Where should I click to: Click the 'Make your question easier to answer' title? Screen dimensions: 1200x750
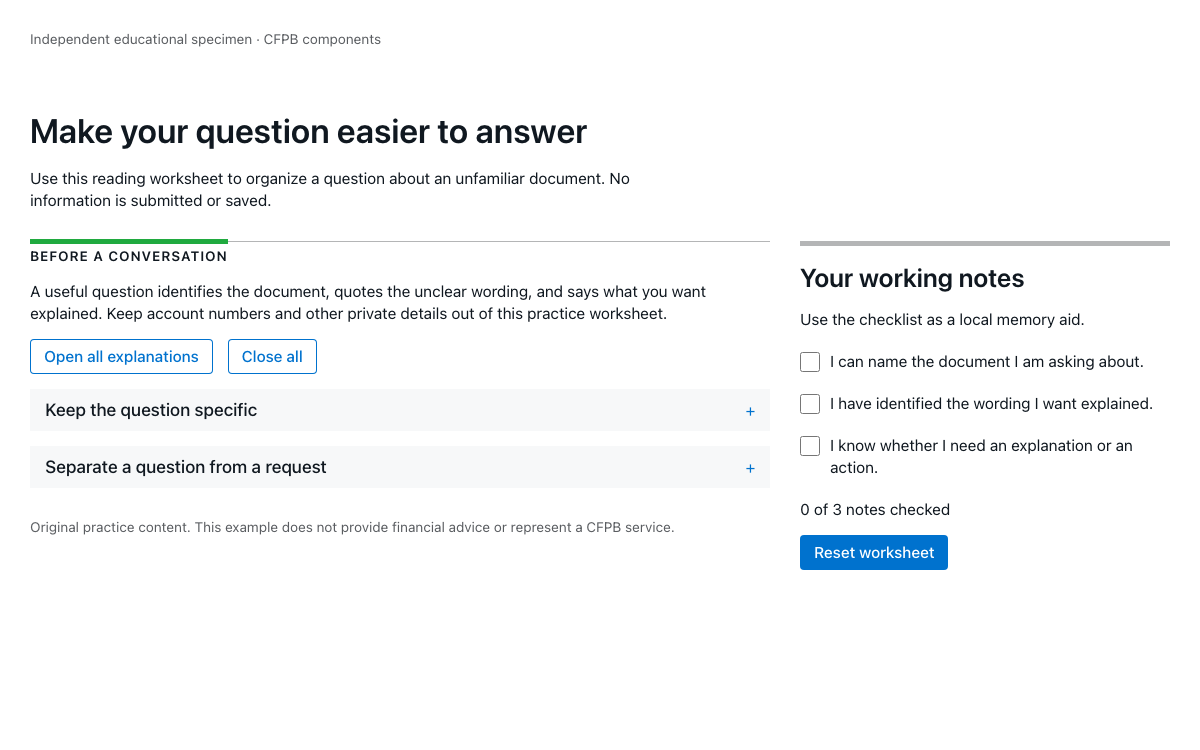click(x=309, y=131)
